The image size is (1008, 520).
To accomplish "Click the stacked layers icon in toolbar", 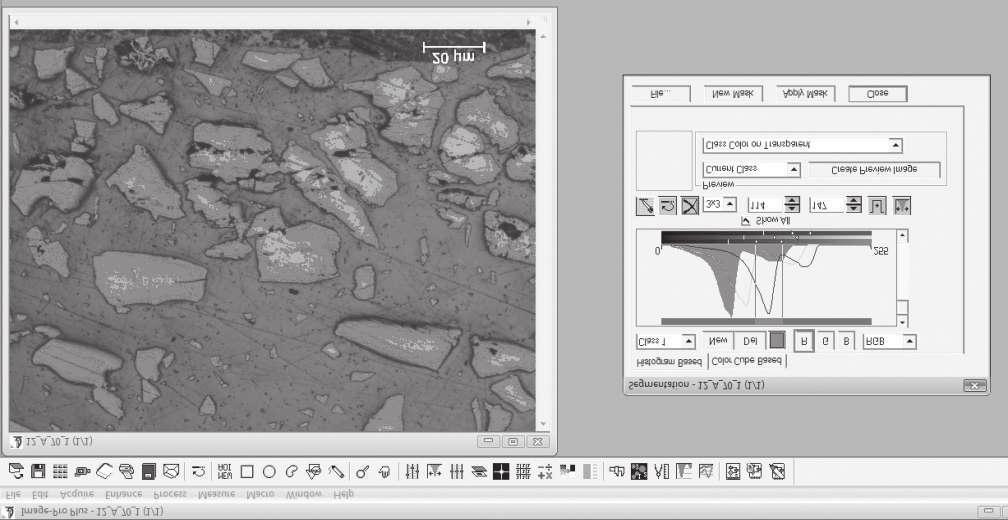I will (x=479, y=472).
